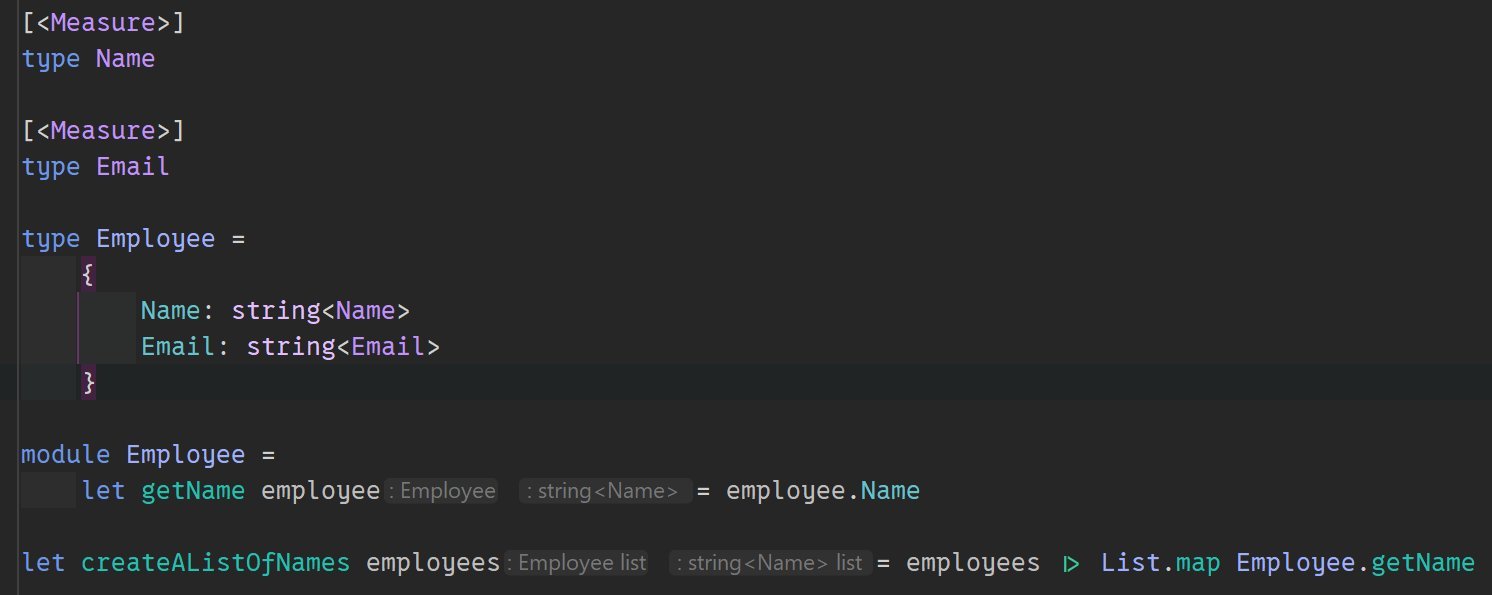Click map in the List.map call
1492x595 pixels.
pyautogui.click(x=1198, y=563)
